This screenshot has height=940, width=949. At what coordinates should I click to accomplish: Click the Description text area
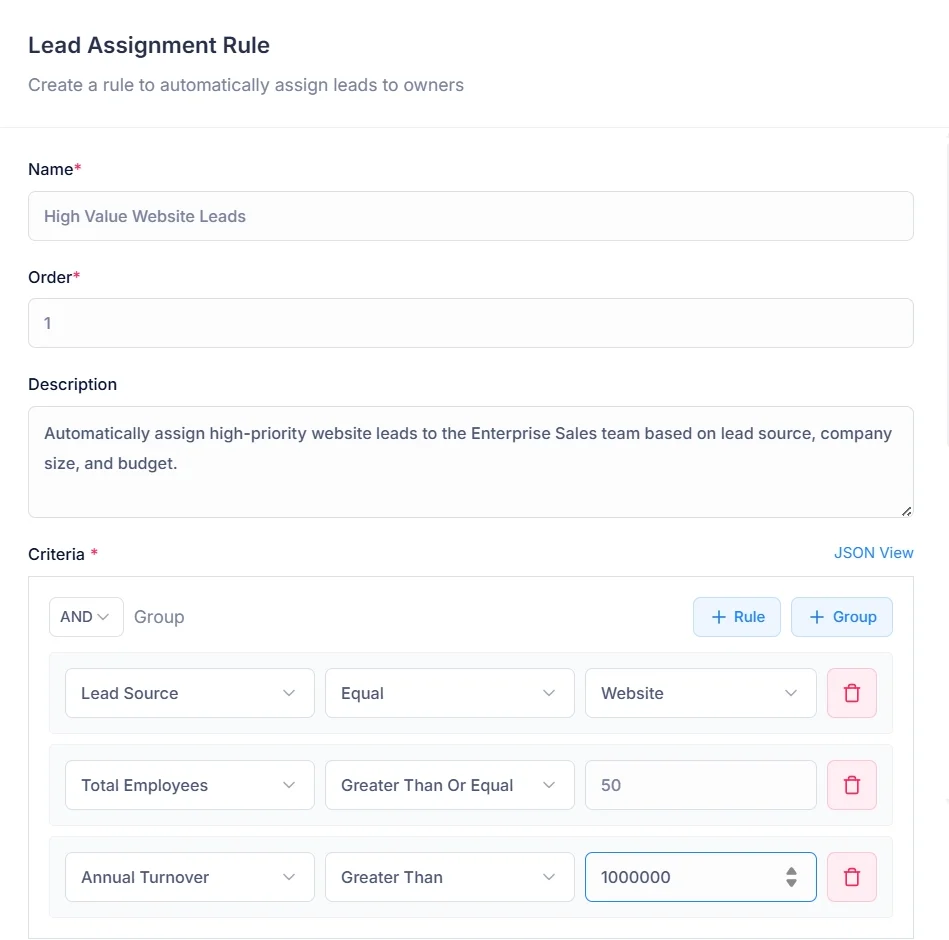[x=471, y=462]
